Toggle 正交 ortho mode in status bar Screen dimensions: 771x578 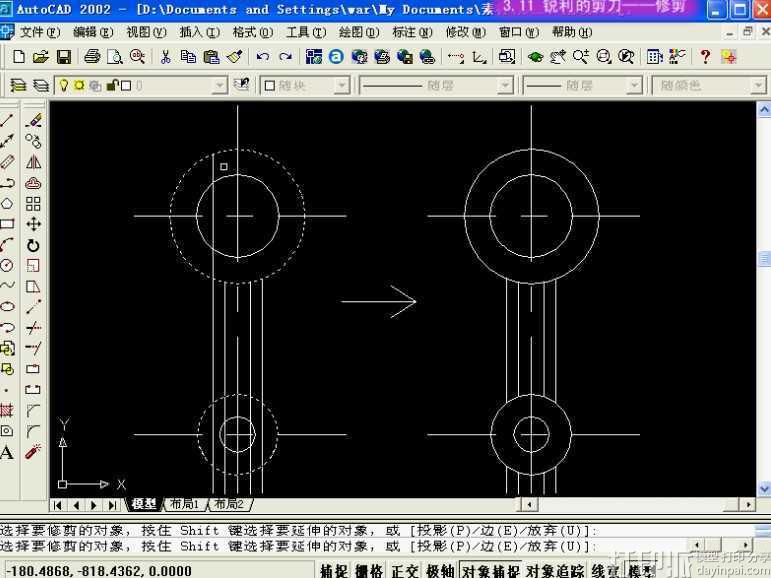[x=405, y=571]
